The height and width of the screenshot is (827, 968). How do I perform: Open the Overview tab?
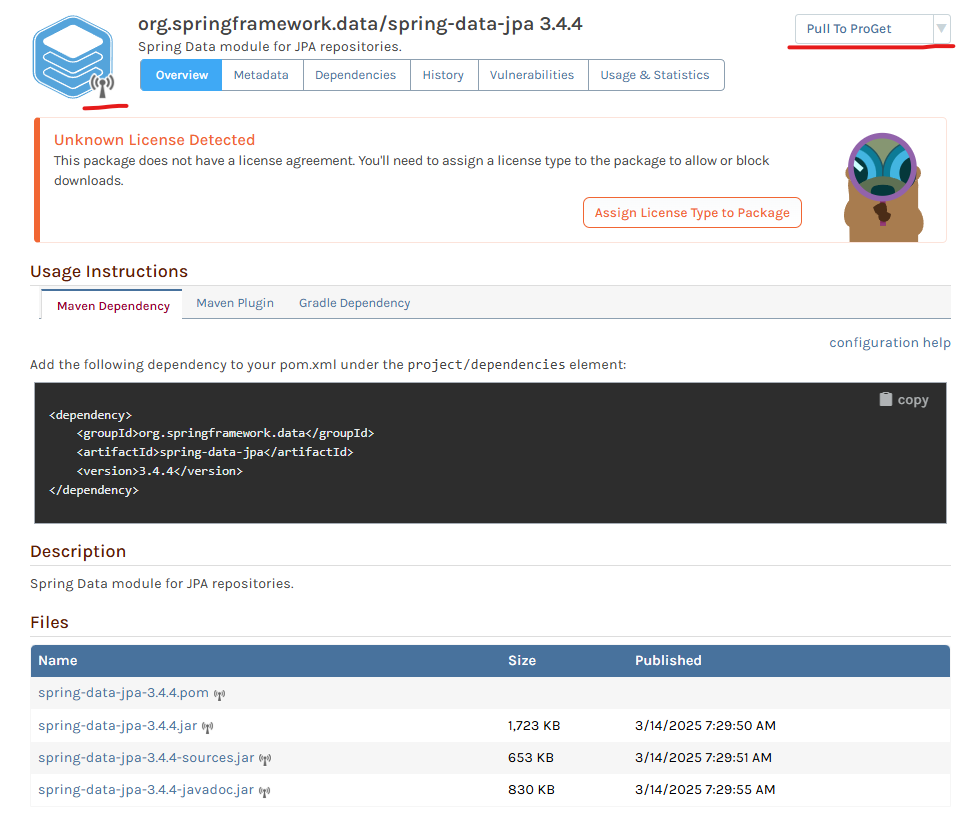182,75
